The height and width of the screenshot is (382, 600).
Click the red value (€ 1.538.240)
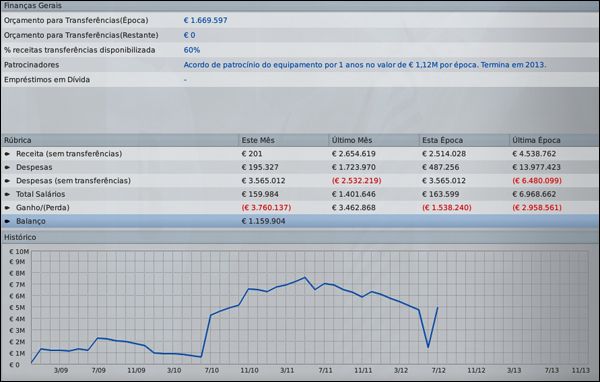[x=447, y=208]
